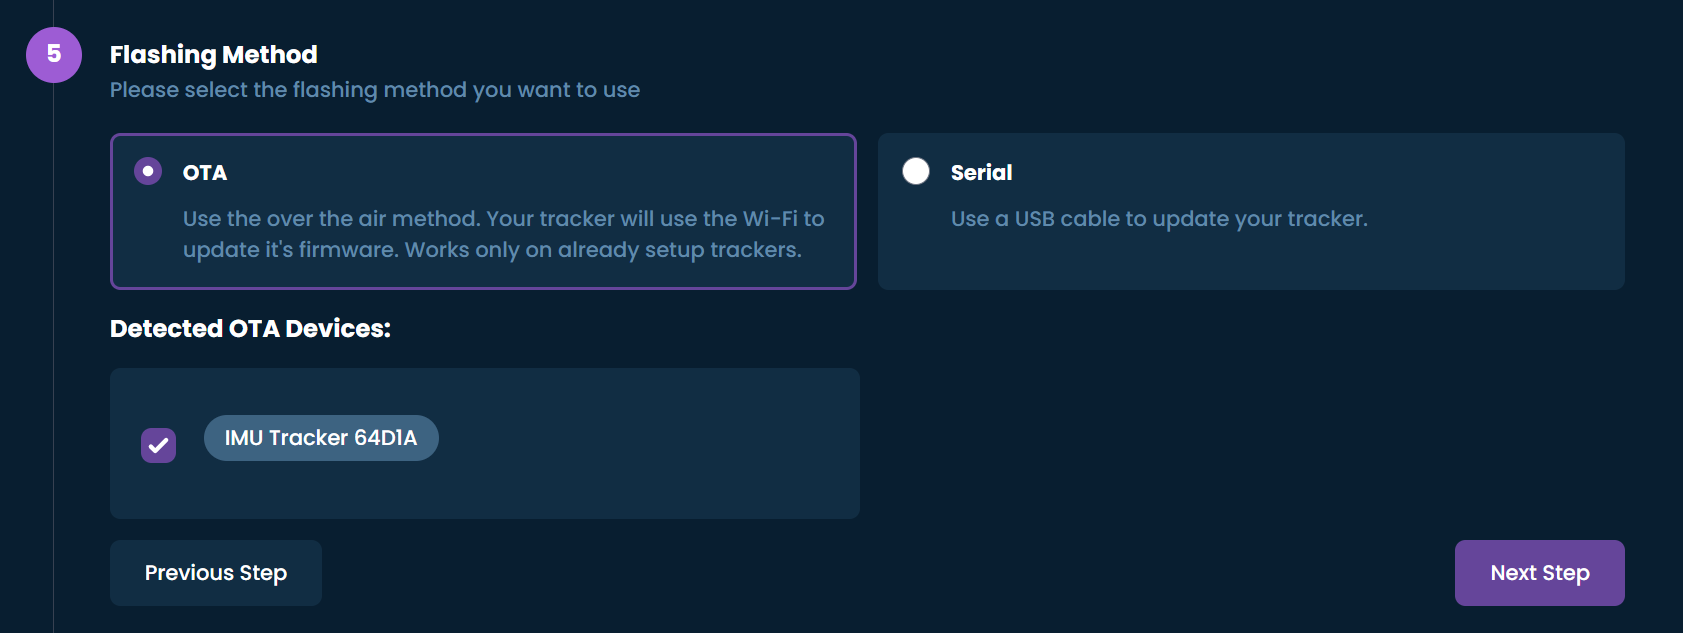
Task: Select the Serial radio button
Action: [916, 171]
